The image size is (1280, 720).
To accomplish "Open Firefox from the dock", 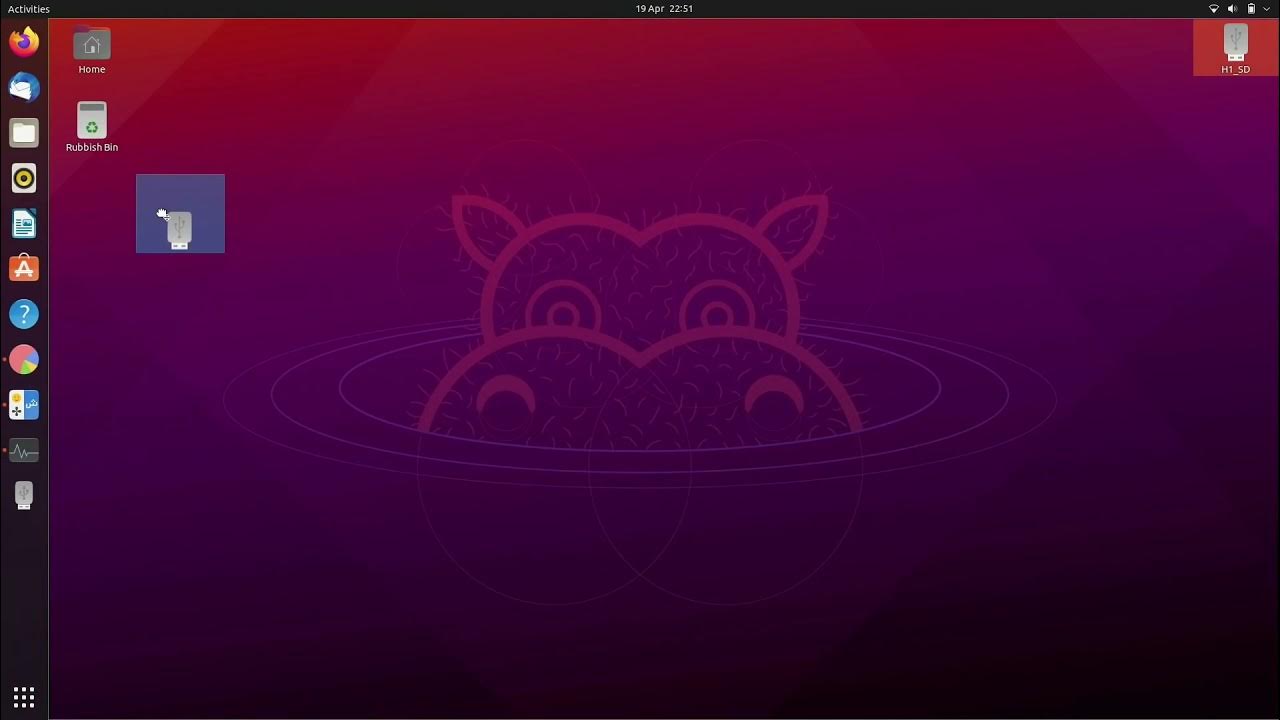I will click(24, 42).
